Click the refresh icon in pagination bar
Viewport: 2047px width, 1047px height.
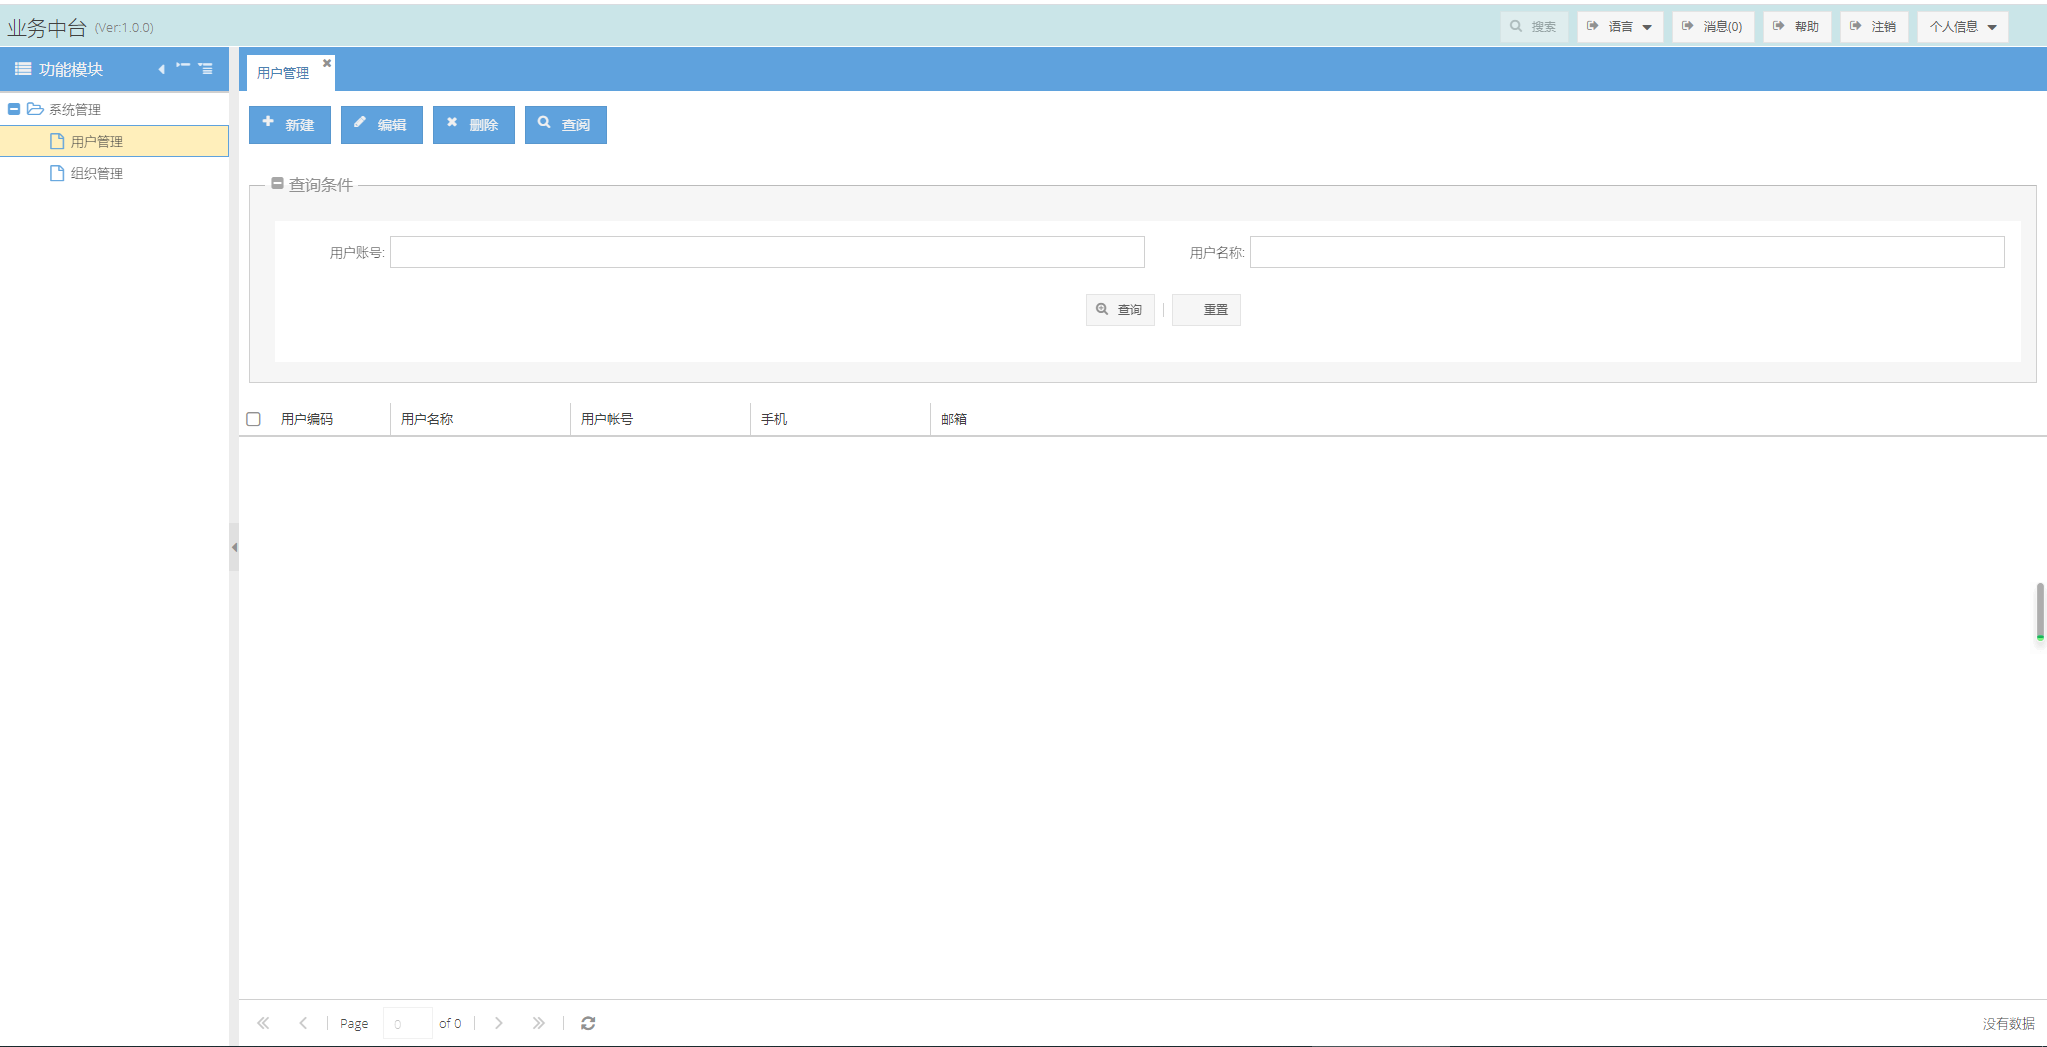588,1023
